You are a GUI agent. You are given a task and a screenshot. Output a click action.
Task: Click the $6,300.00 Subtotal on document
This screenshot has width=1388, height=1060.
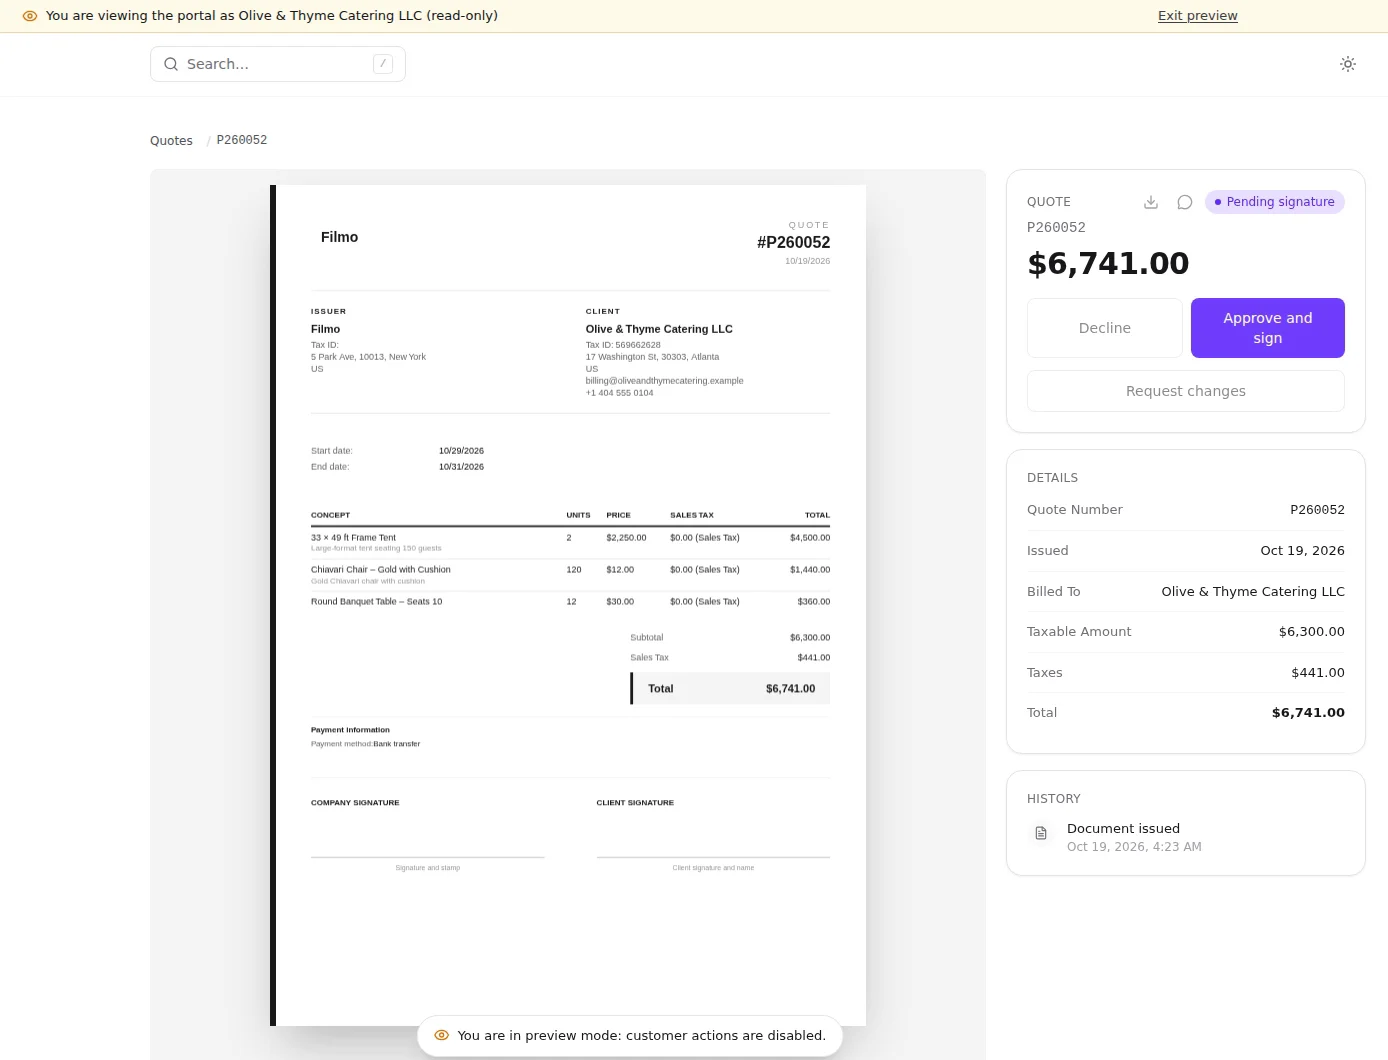point(810,638)
